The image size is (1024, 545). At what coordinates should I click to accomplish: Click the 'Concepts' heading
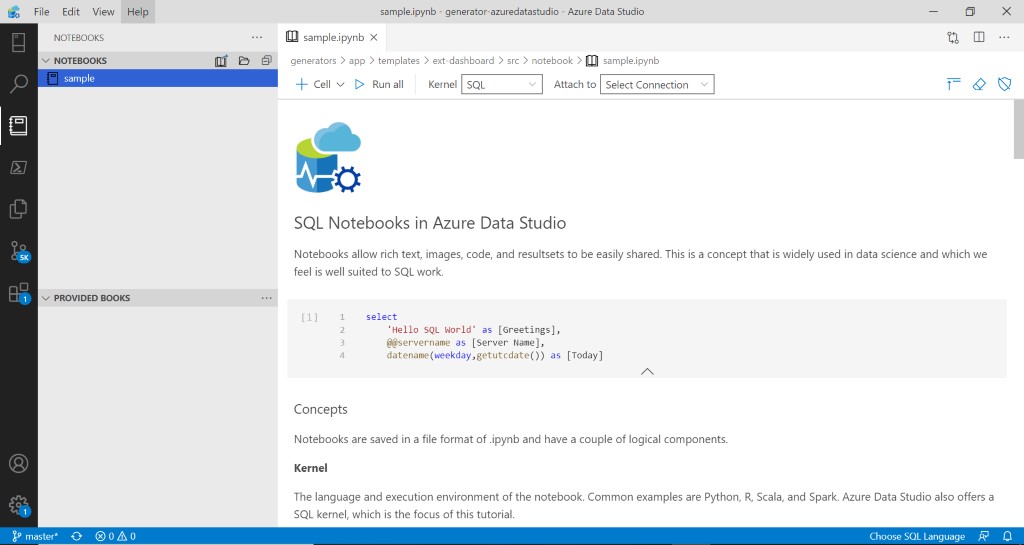[x=321, y=409]
